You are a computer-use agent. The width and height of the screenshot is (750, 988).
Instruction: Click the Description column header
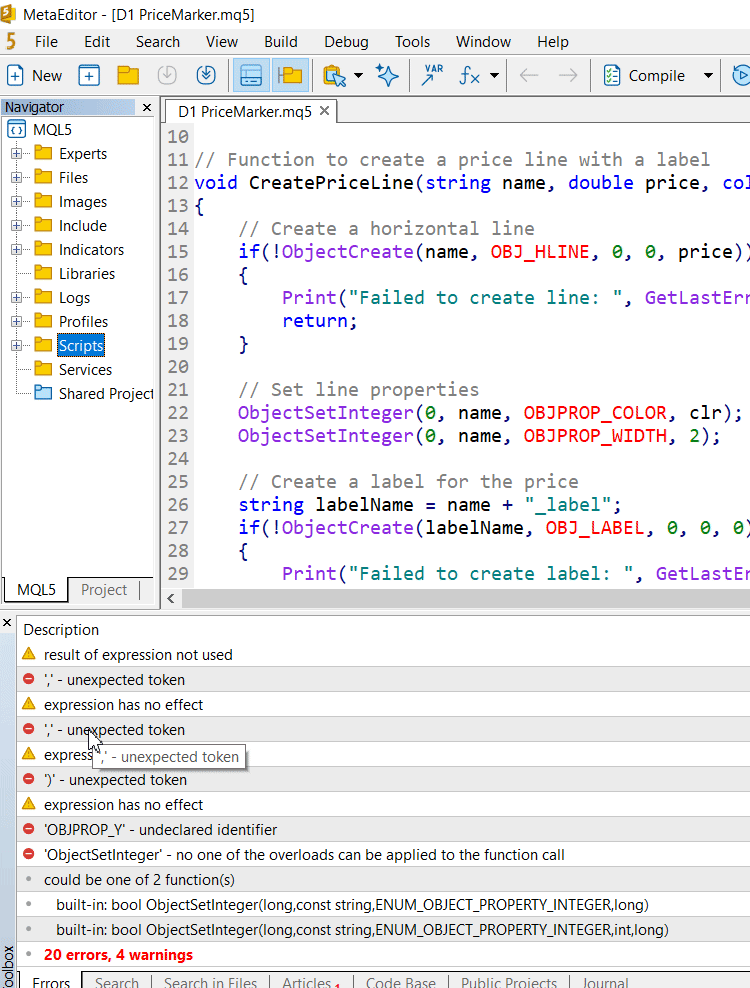coord(61,629)
